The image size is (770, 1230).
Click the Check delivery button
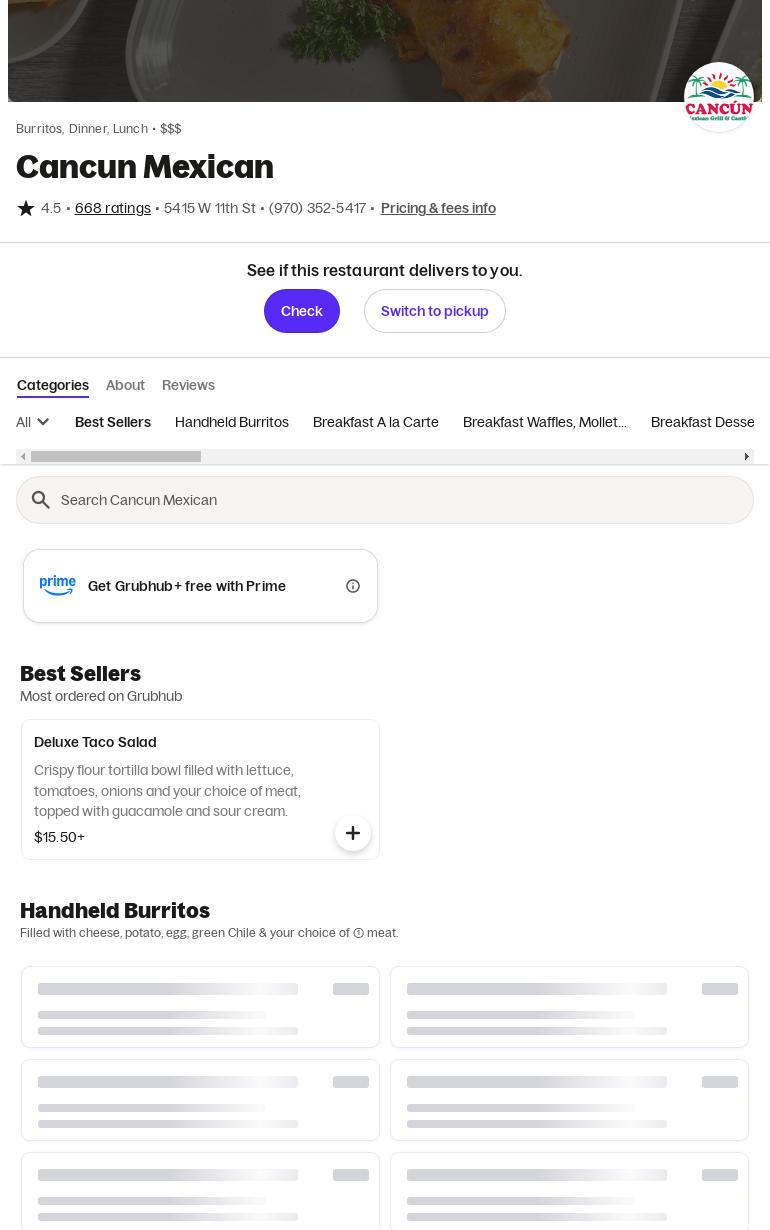pyautogui.click(x=302, y=311)
